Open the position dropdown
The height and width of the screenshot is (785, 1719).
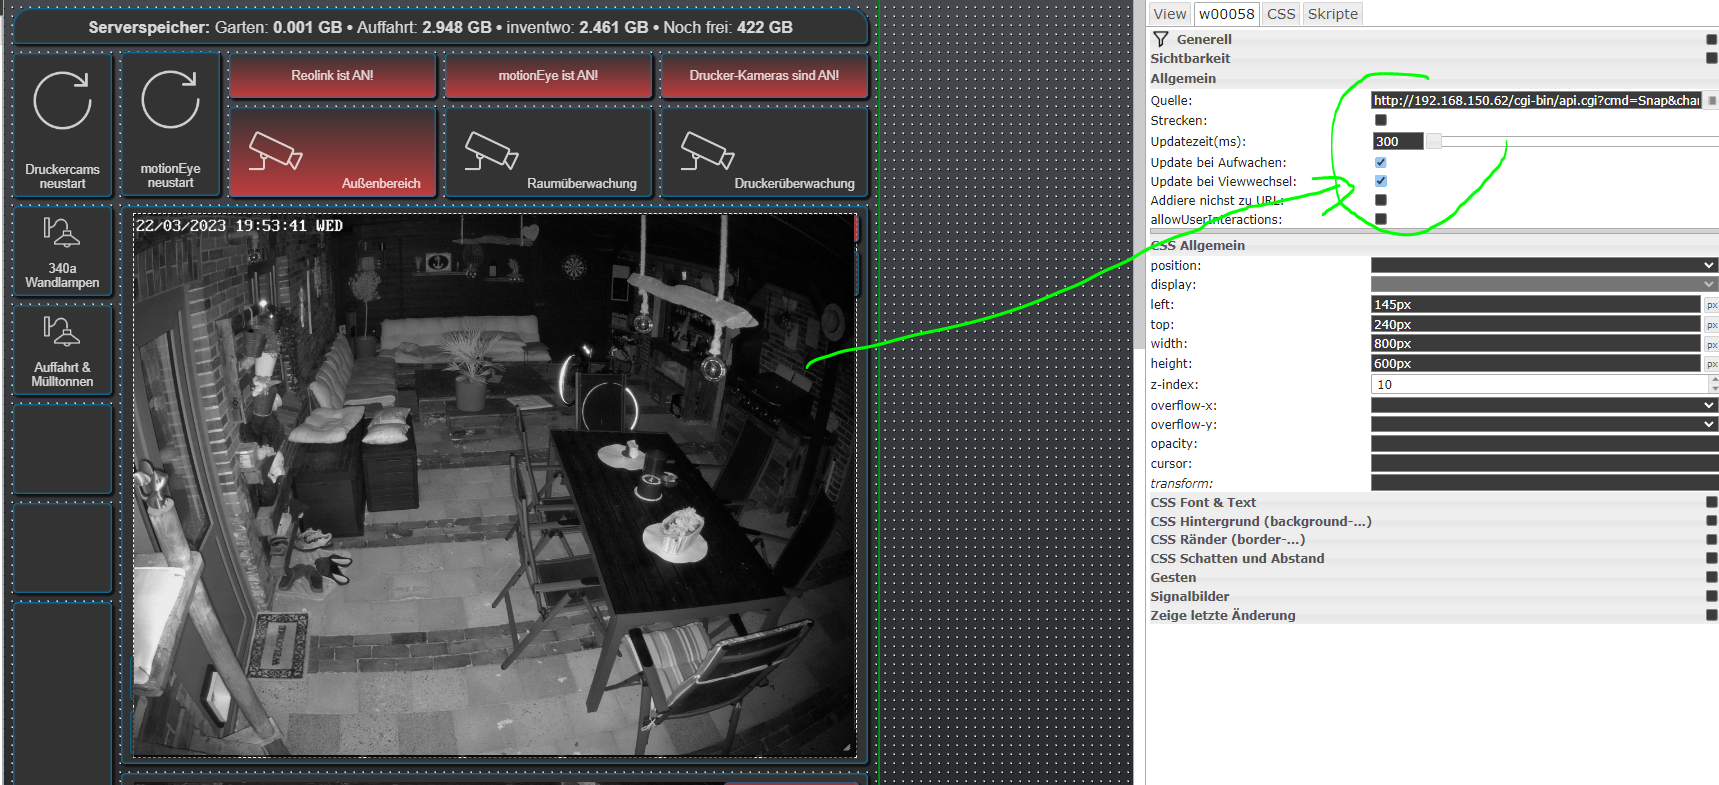[x=1544, y=265]
